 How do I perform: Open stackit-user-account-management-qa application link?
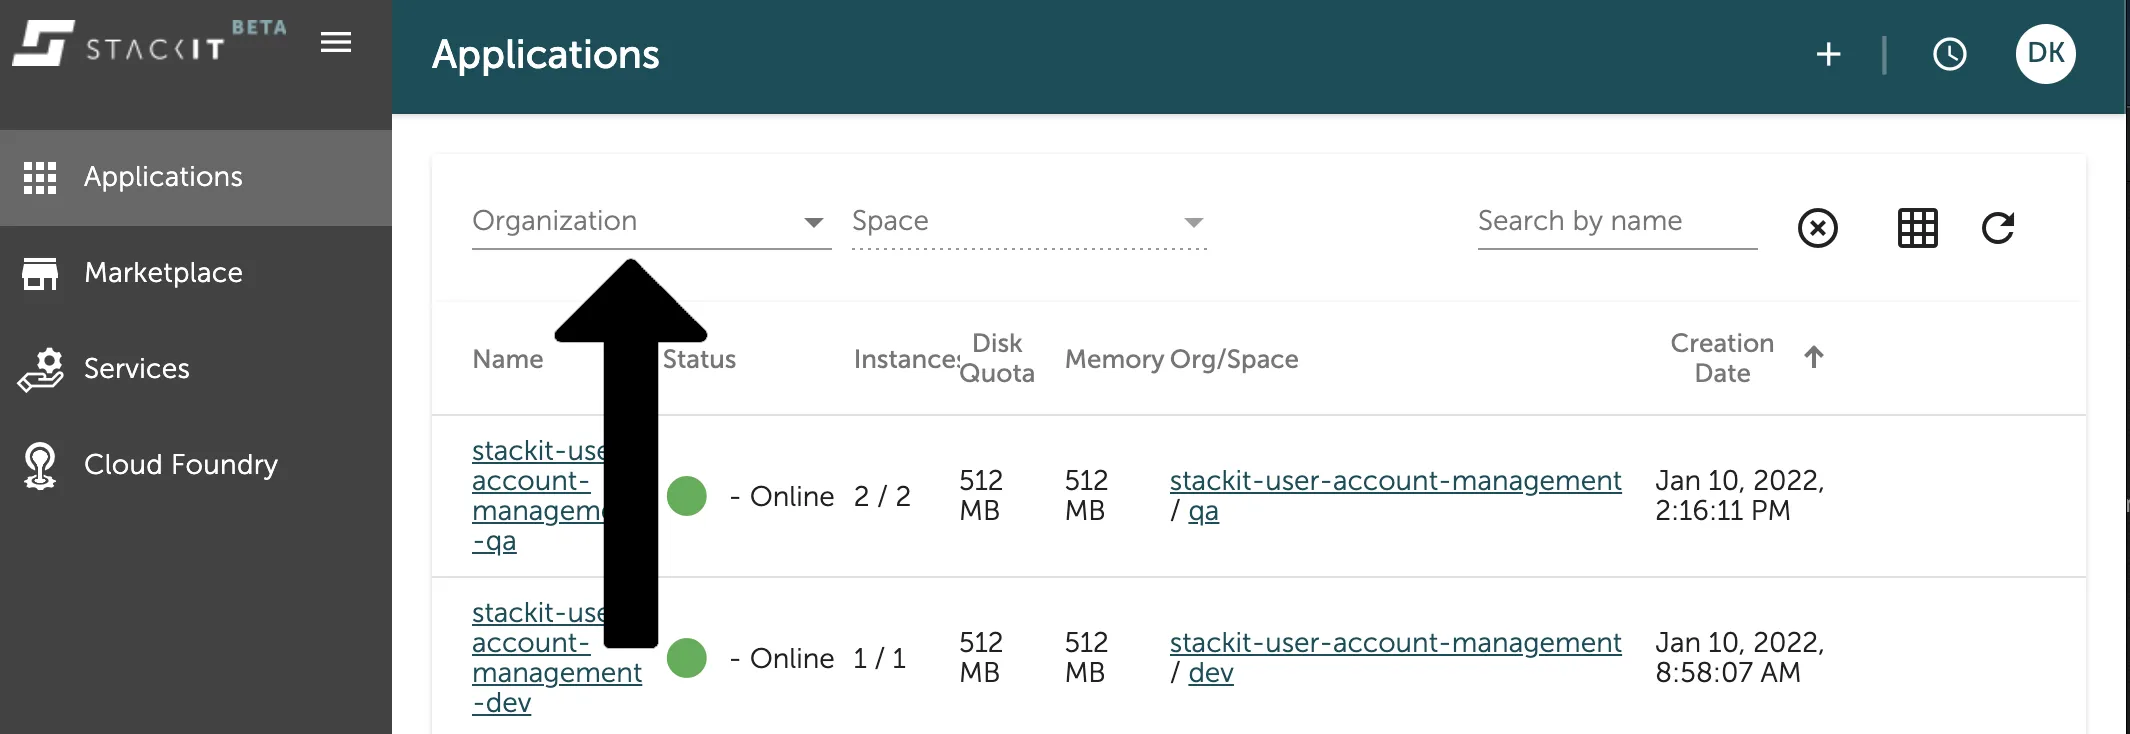[540, 496]
